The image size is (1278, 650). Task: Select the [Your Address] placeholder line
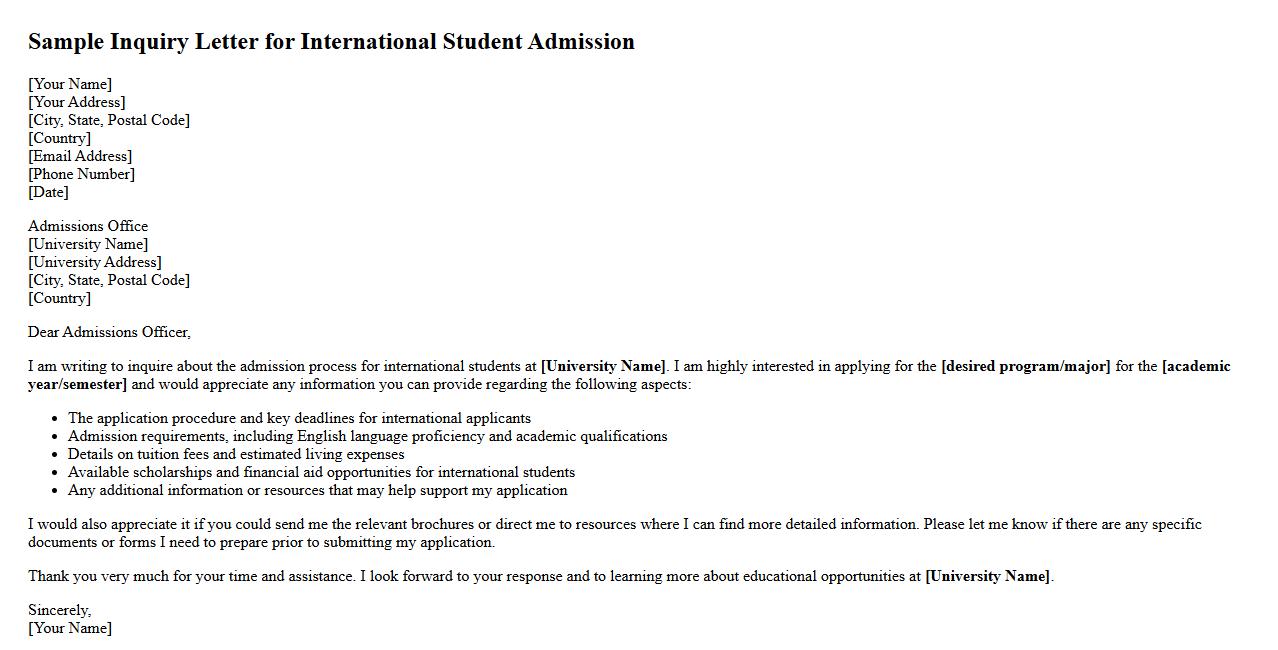77,102
